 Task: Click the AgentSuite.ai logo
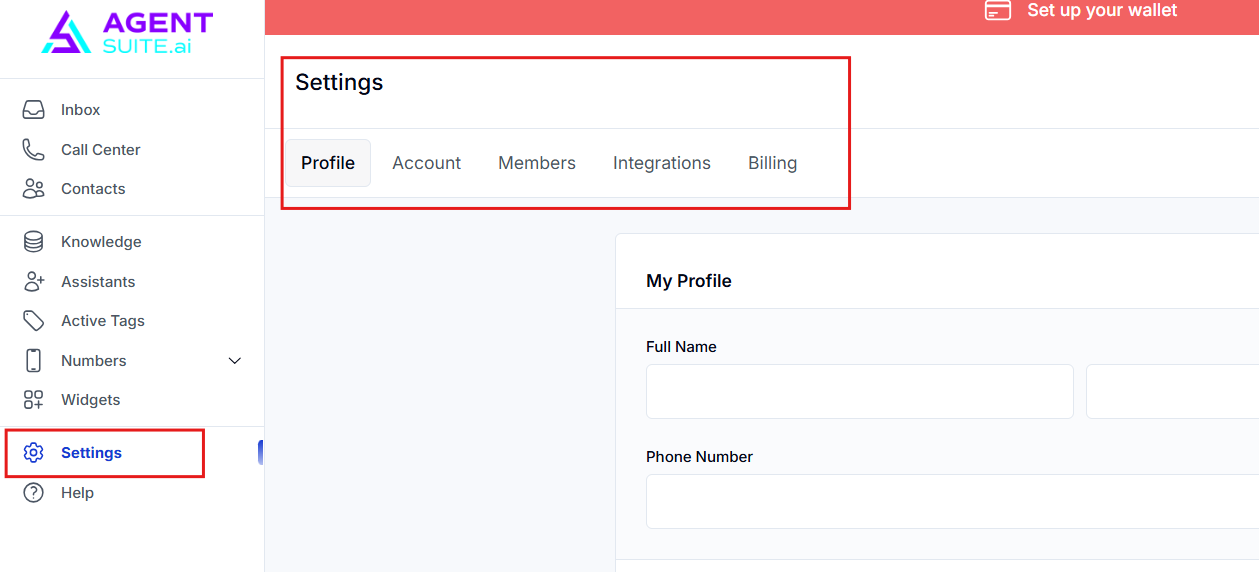tap(127, 33)
